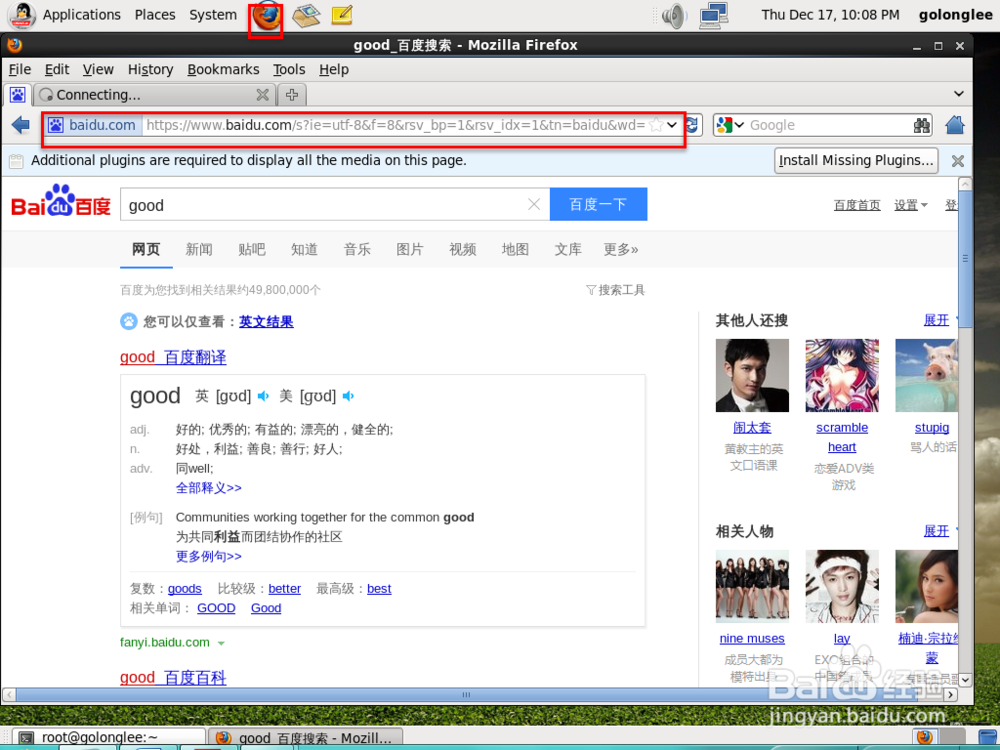Open the Bookmarks menu
The width and height of the screenshot is (1000, 750).
pyautogui.click(x=223, y=70)
